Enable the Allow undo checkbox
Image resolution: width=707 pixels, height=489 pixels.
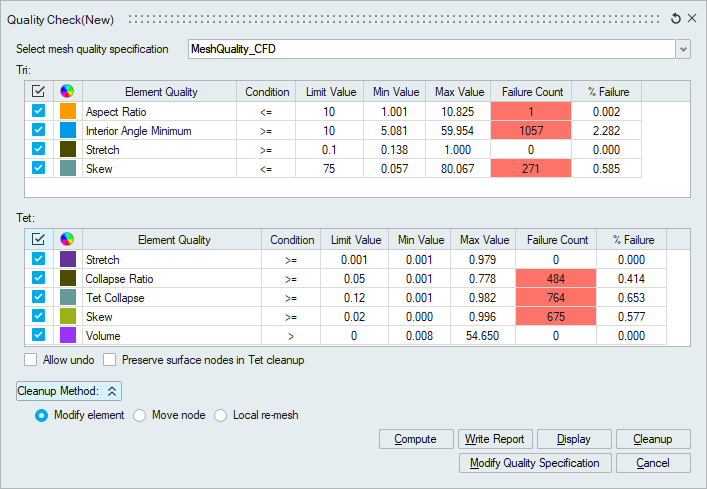(x=31, y=360)
